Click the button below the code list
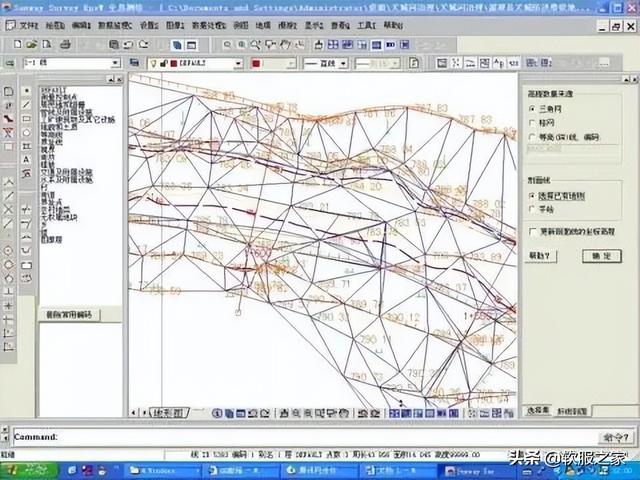 point(69,315)
